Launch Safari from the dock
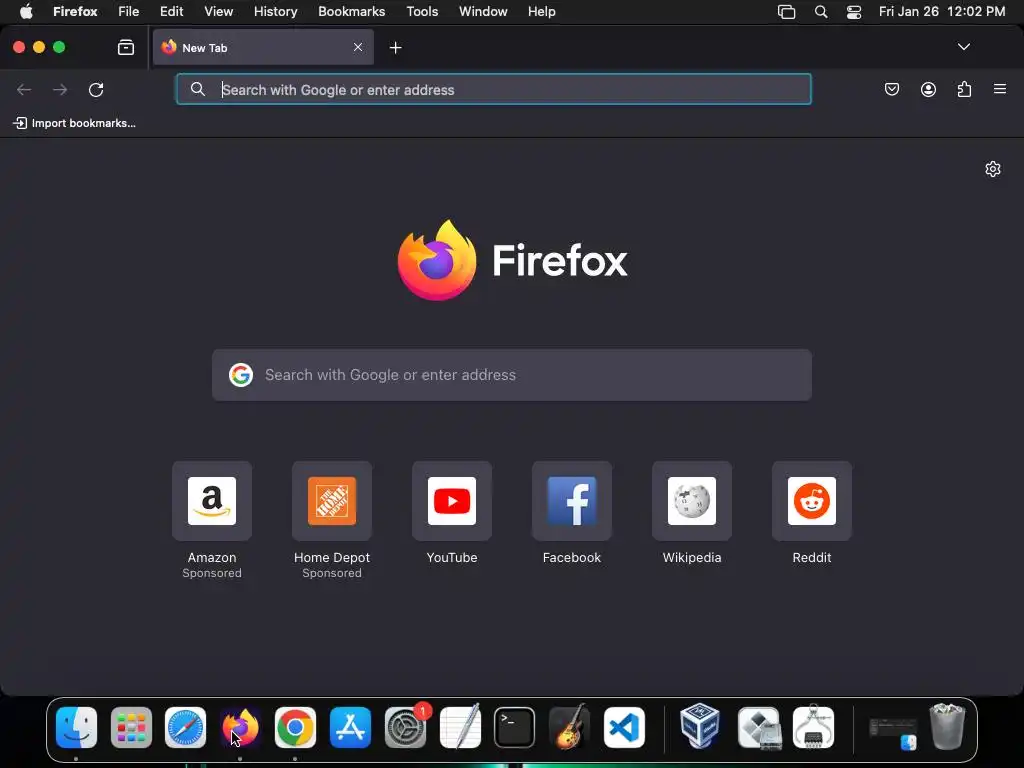The image size is (1024, 768). tap(185, 728)
